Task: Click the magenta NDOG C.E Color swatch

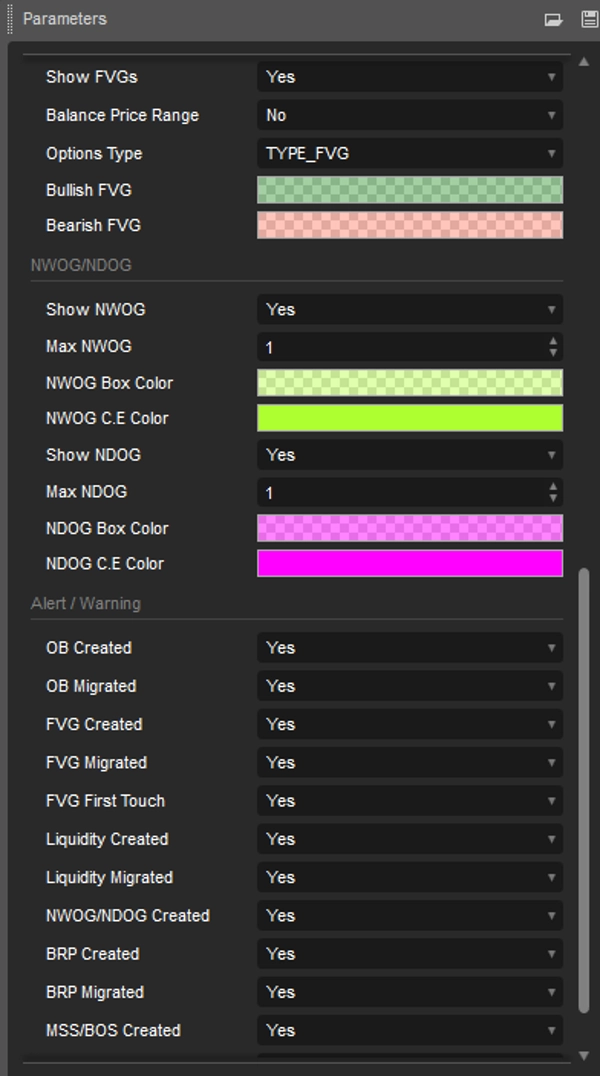Action: (x=409, y=564)
